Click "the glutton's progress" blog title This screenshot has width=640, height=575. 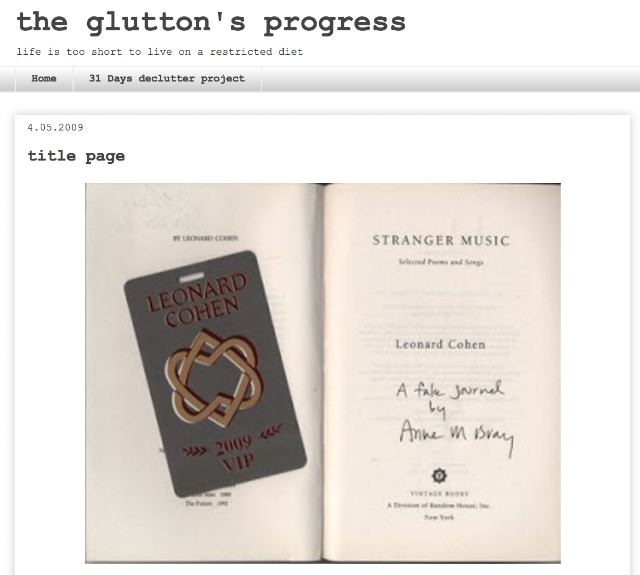(x=211, y=23)
